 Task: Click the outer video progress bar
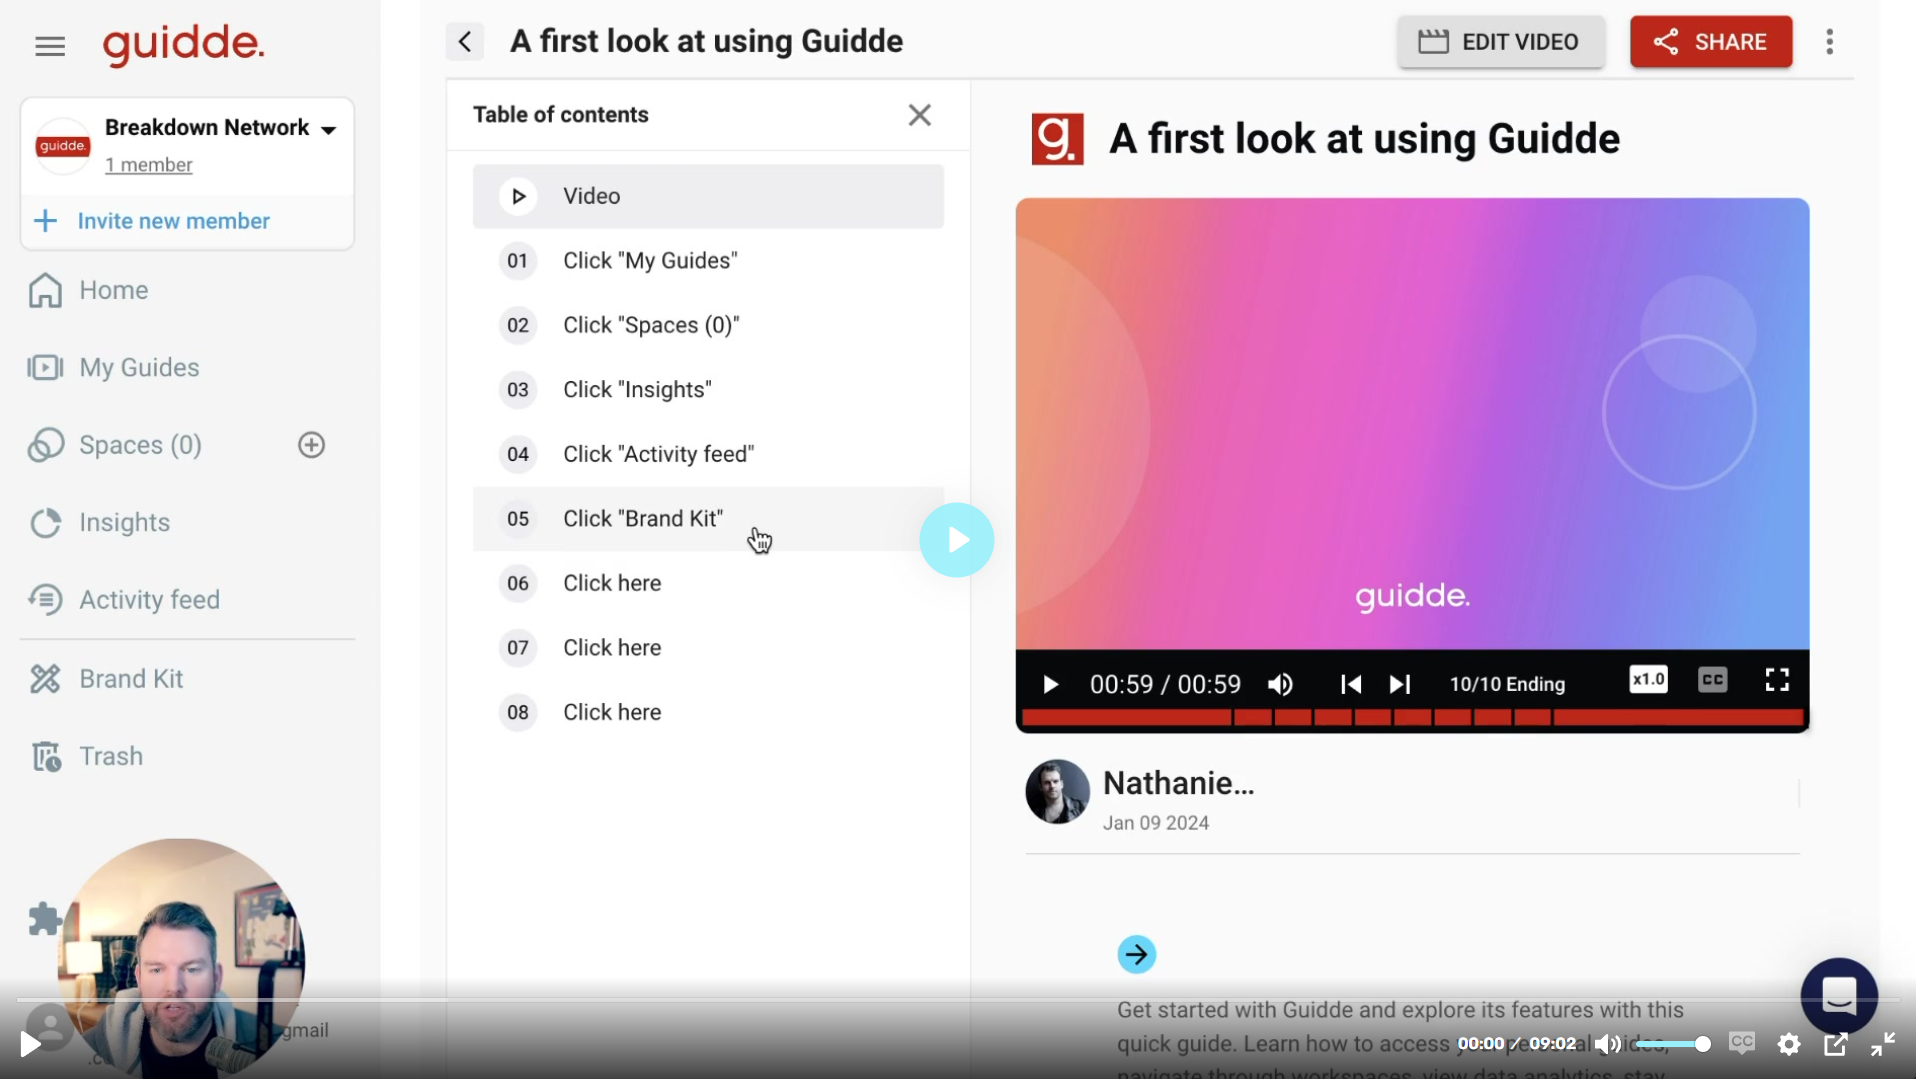pyautogui.click(x=958, y=998)
